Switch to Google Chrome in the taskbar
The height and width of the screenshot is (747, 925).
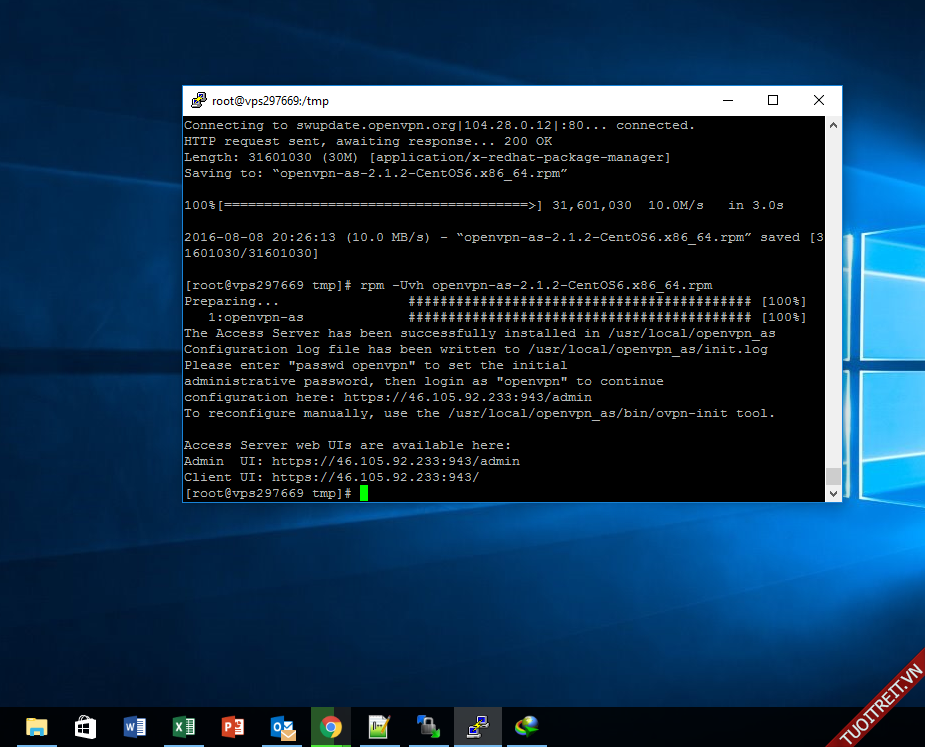(x=330, y=727)
